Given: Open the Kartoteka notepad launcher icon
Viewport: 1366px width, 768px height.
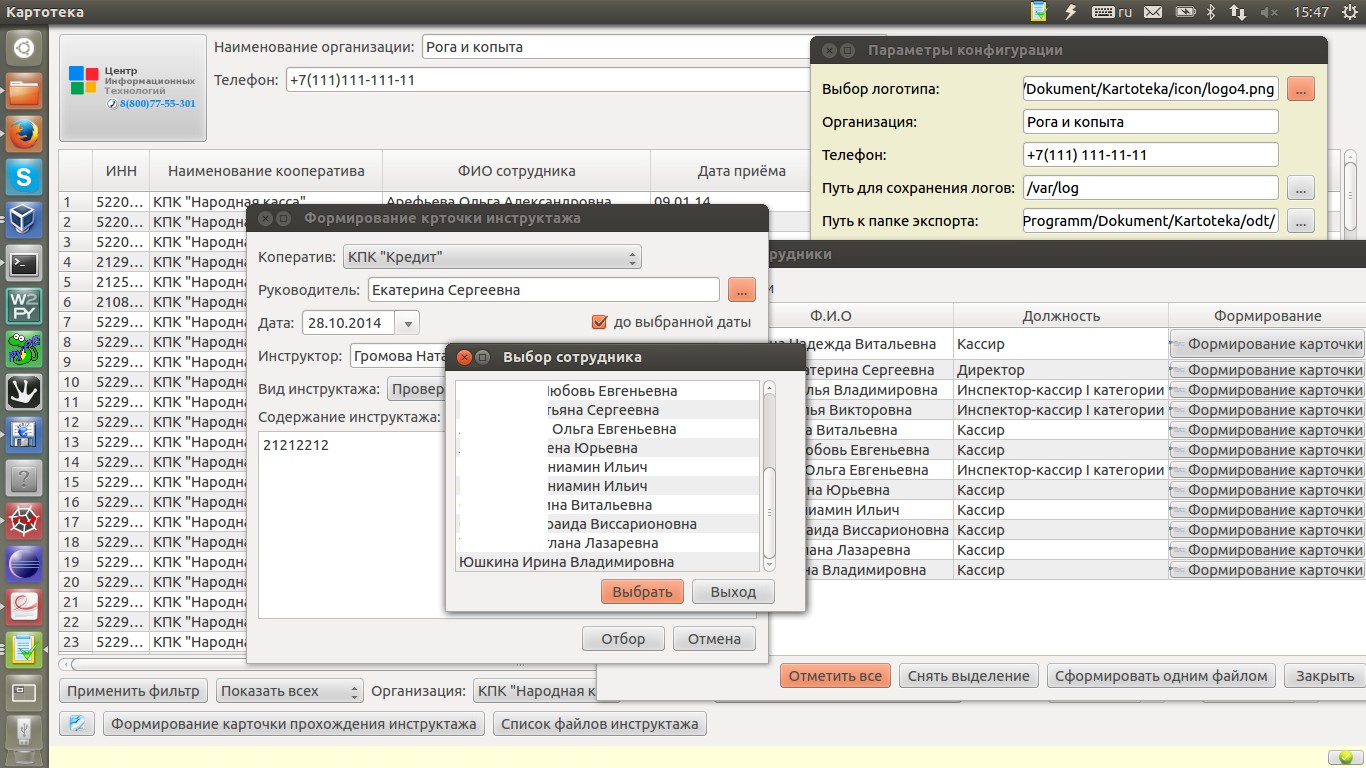Looking at the screenshot, I should (x=24, y=650).
